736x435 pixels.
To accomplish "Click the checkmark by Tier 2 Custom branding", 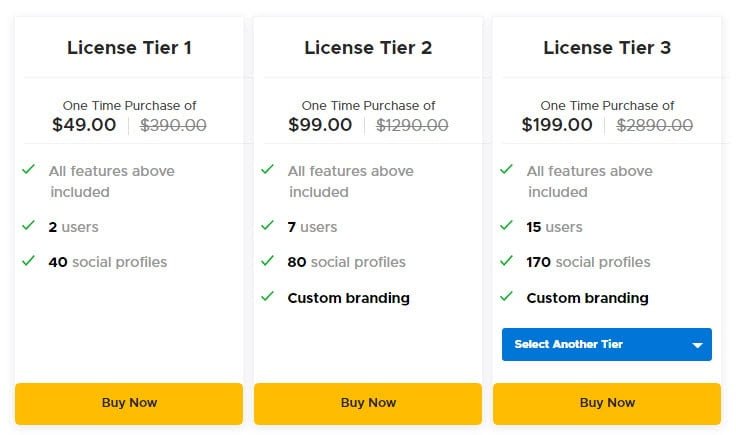I will 267,296.
